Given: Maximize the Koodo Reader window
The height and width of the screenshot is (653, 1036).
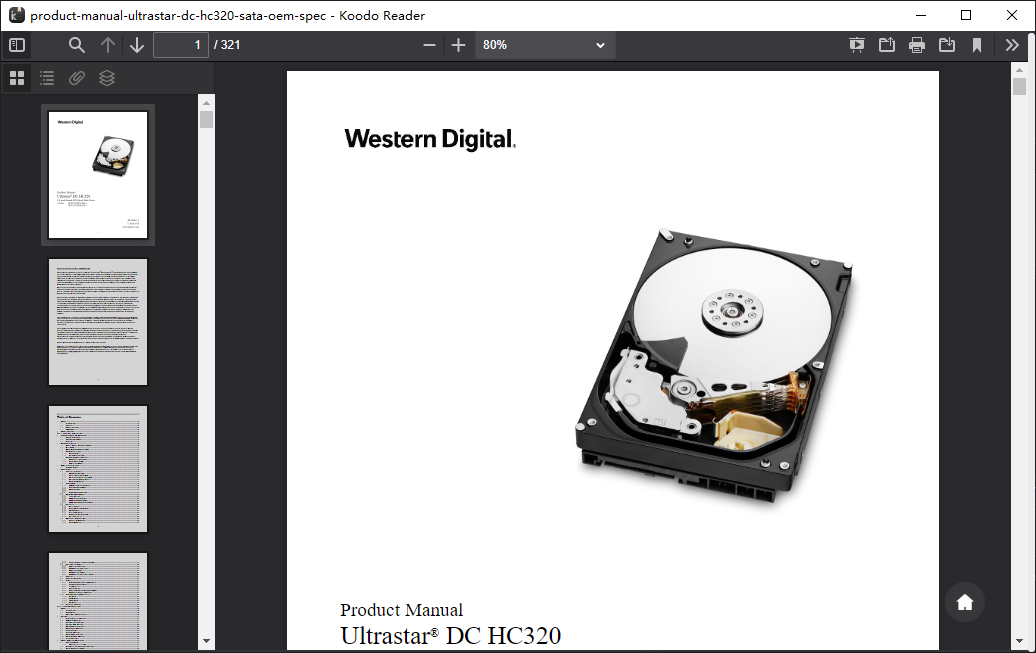Looking at the screenshot, I should tap(966, 15).
